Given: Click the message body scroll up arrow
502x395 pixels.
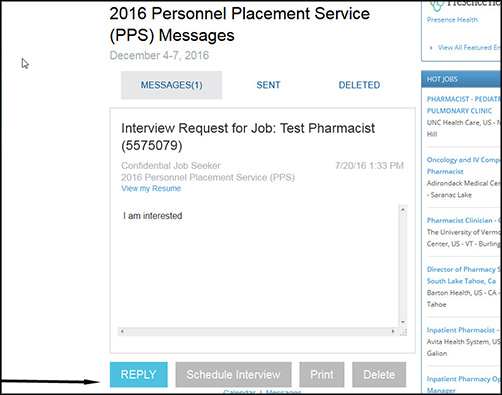Looking at the screenshot, I should pyautogui.click(x=403, y=209).
